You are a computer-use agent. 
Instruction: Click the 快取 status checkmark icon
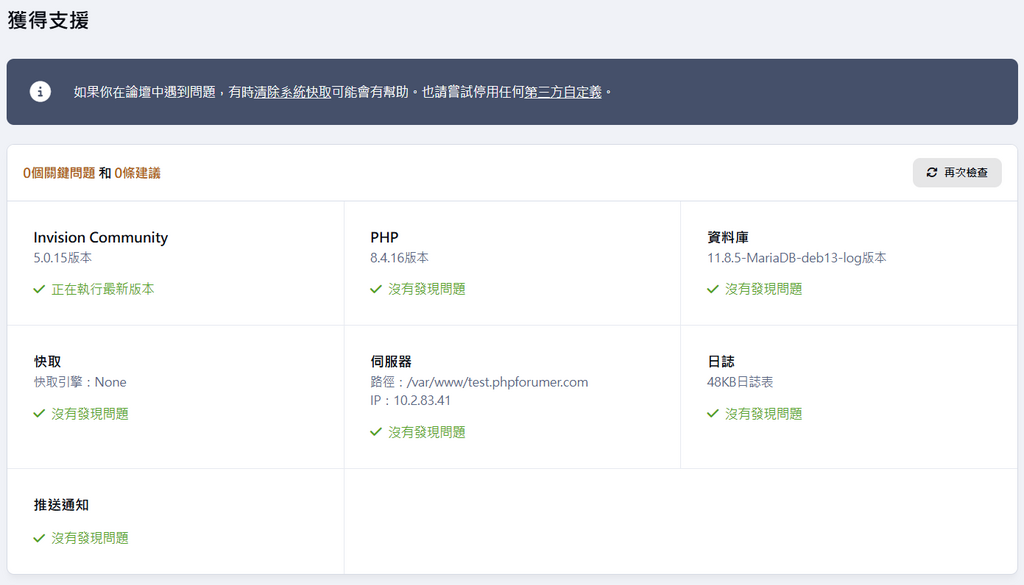tap(39, 414)
